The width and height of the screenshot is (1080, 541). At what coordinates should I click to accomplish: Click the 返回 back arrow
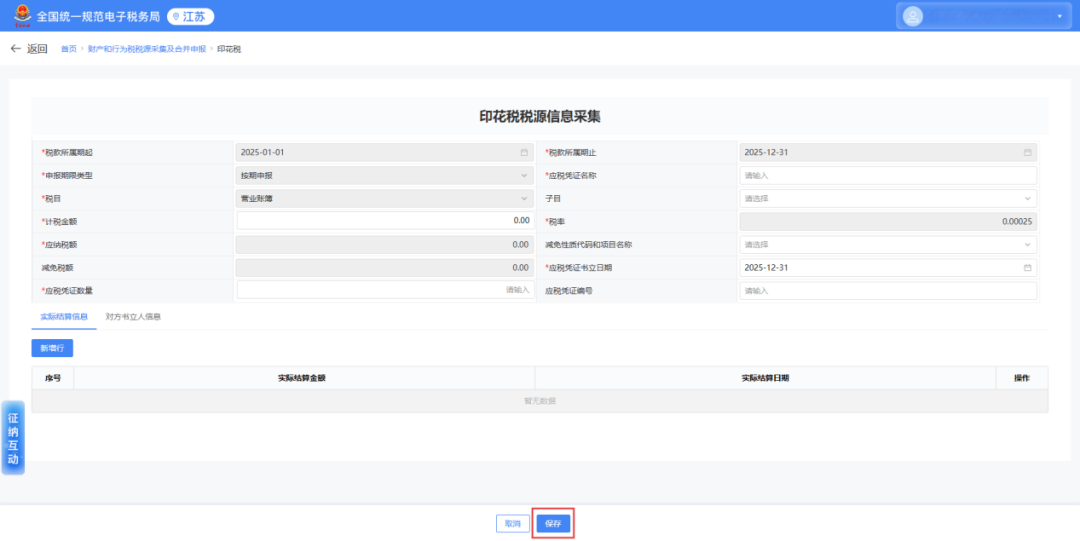pyautogui.click(x=16, y=49)
